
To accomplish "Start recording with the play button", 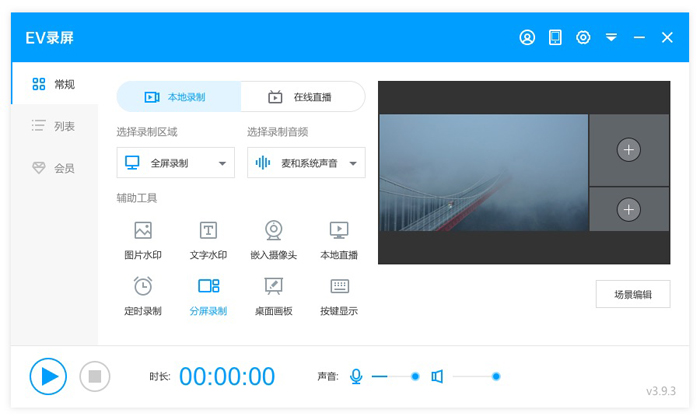I will [x=48, y=376].
